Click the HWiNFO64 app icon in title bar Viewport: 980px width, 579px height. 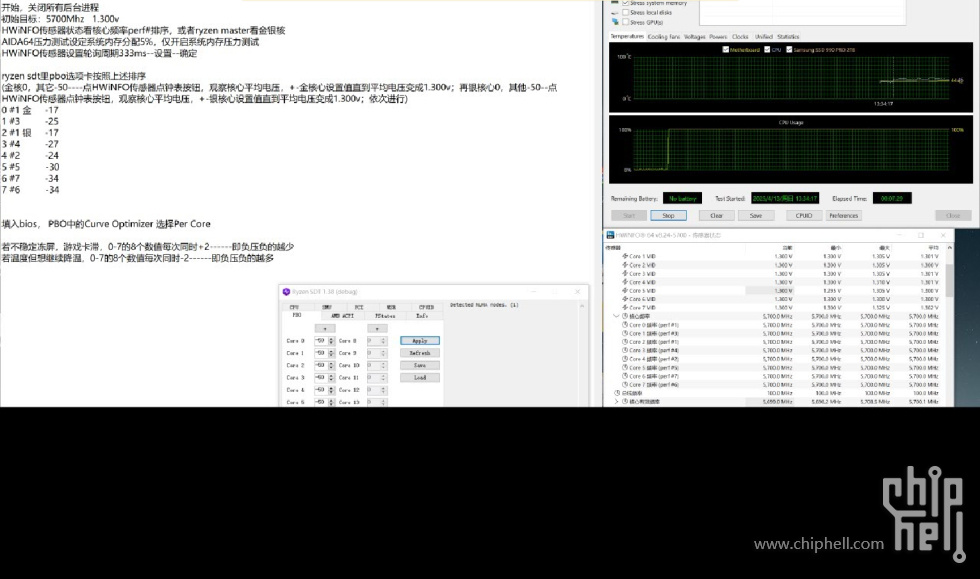pyautogui.click(x=610, y=235)
